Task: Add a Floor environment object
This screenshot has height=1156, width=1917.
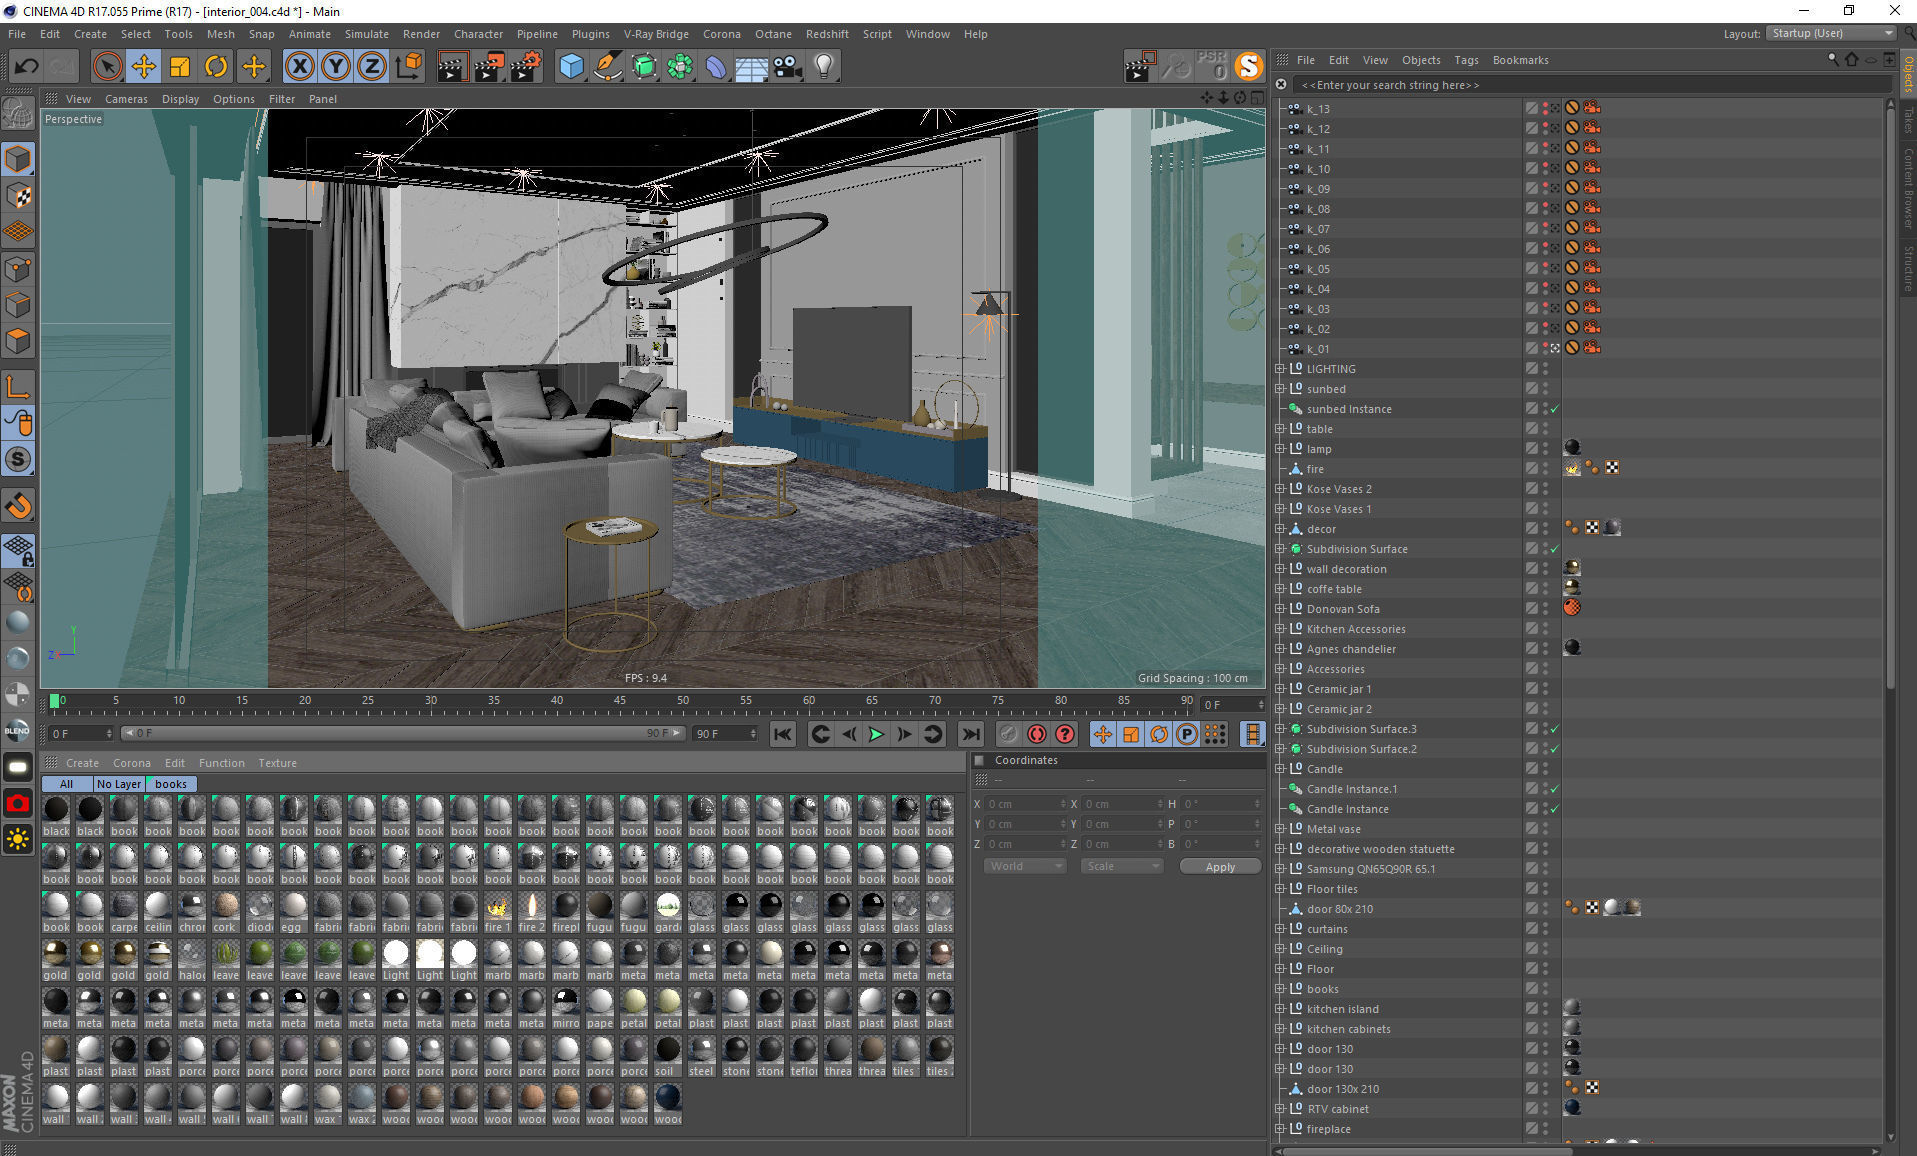Action: (x=751, y=67)
